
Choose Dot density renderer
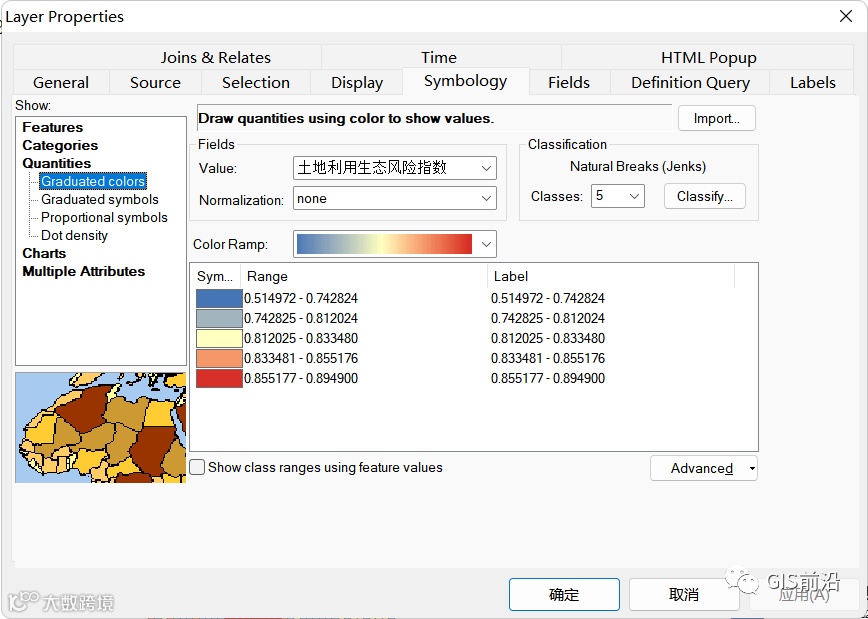coord(74,235)
